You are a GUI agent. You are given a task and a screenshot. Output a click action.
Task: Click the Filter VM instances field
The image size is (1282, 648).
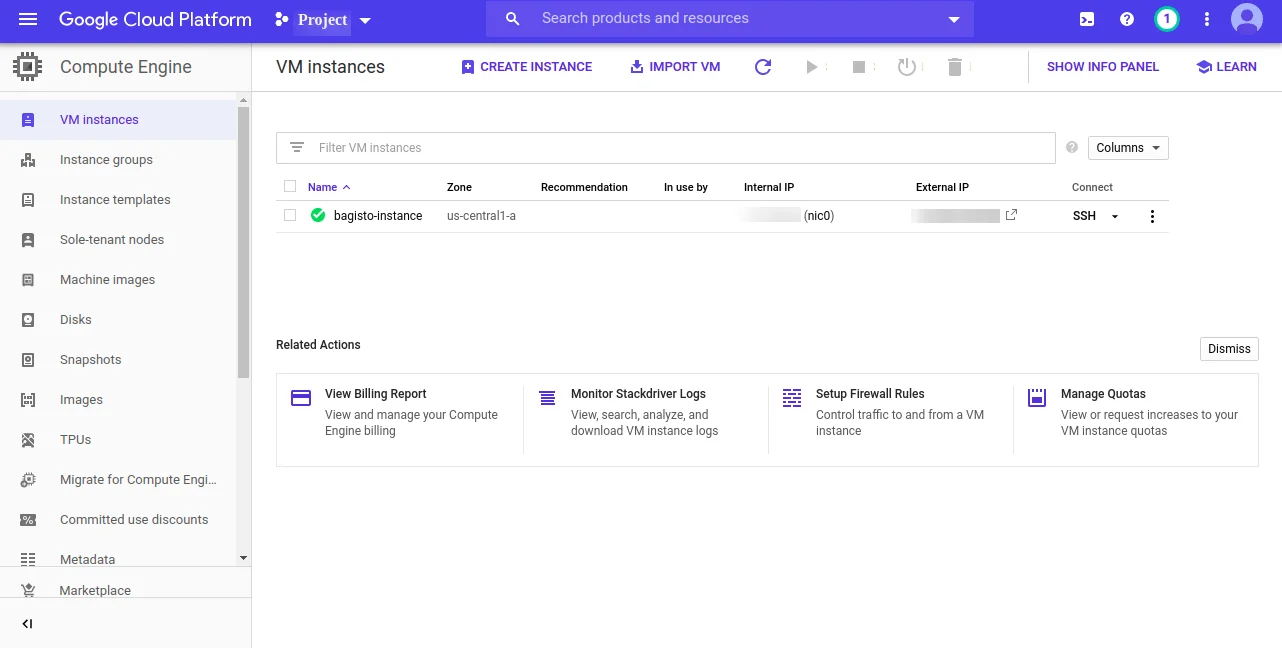[680, 148]
